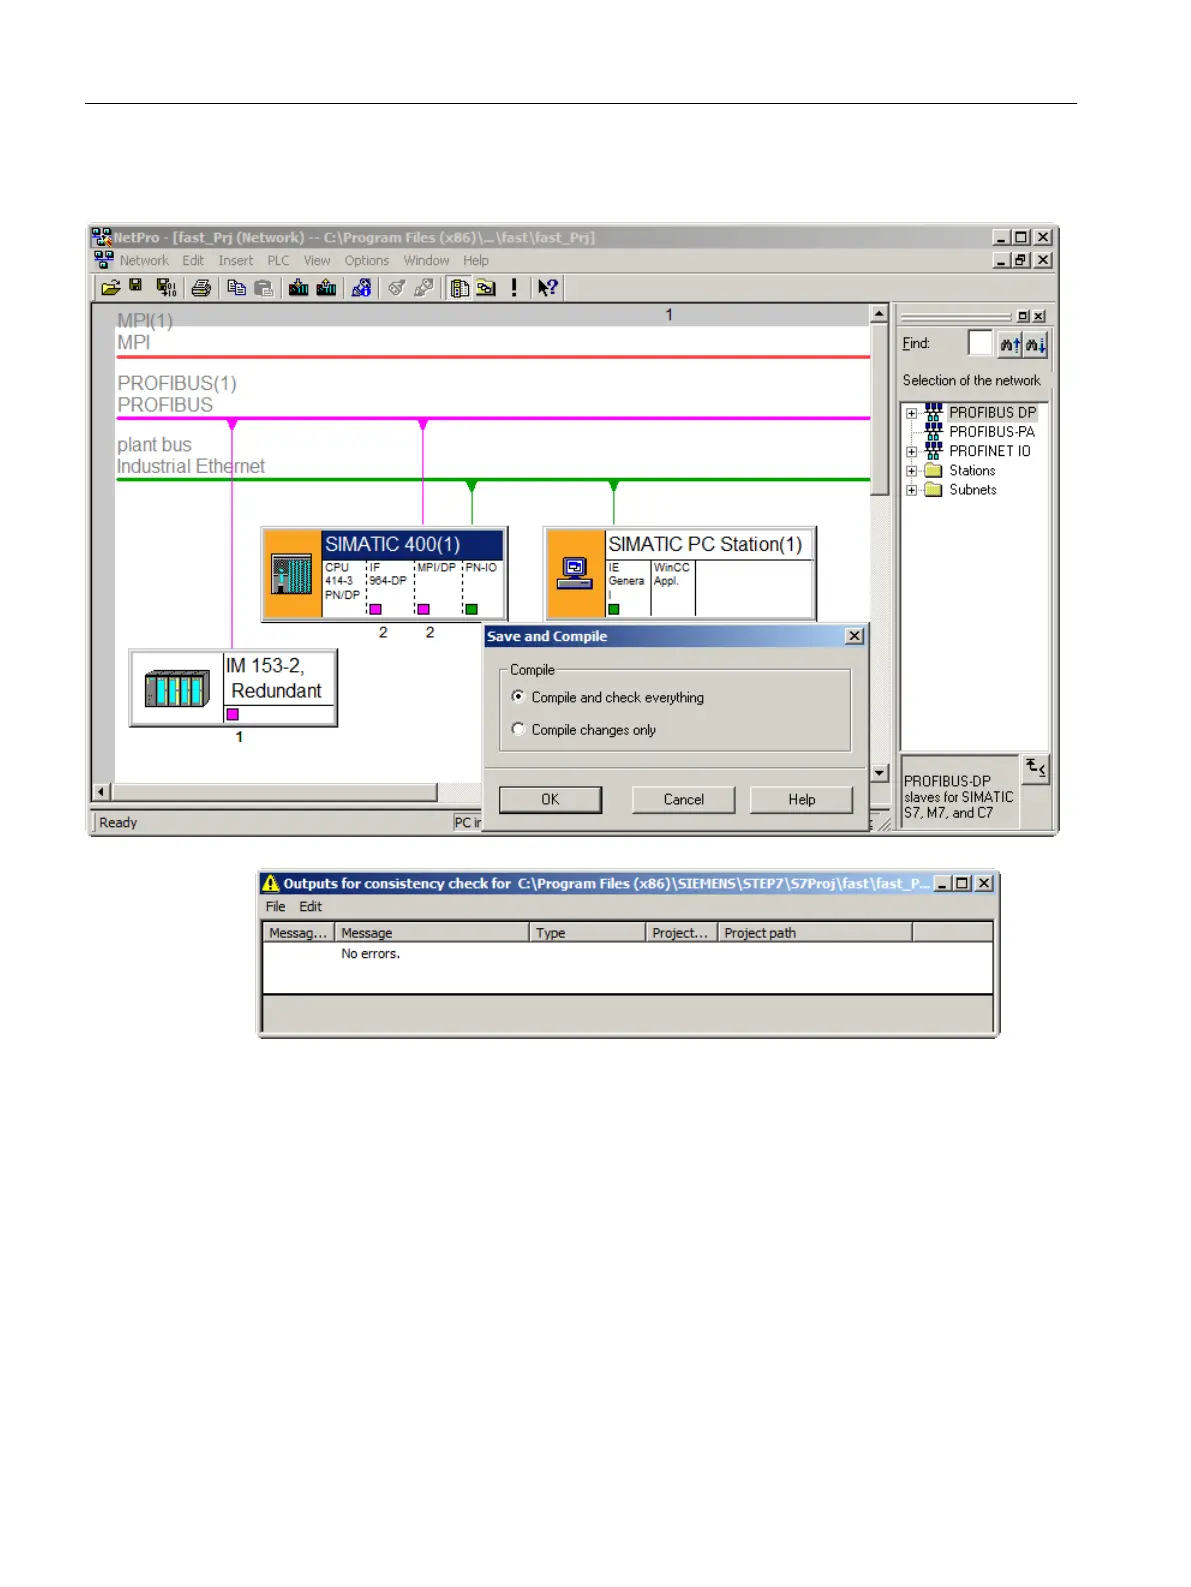Click the PROFINET IO network icon in catalog

[x=933, y=451]
